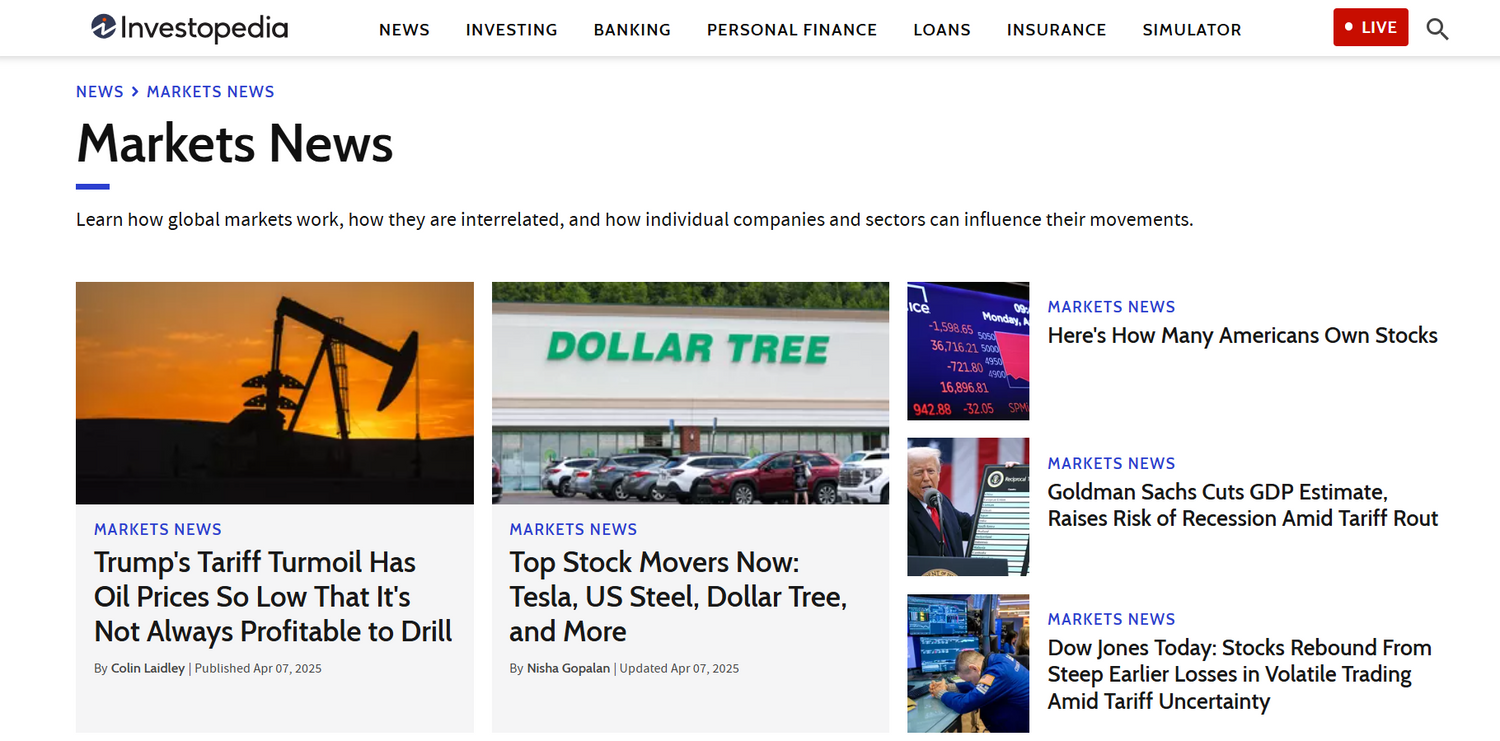The width and height of the screenshot is (1500, 741).
Task: Open the Investing menu
Action: [x=511, y=30]
